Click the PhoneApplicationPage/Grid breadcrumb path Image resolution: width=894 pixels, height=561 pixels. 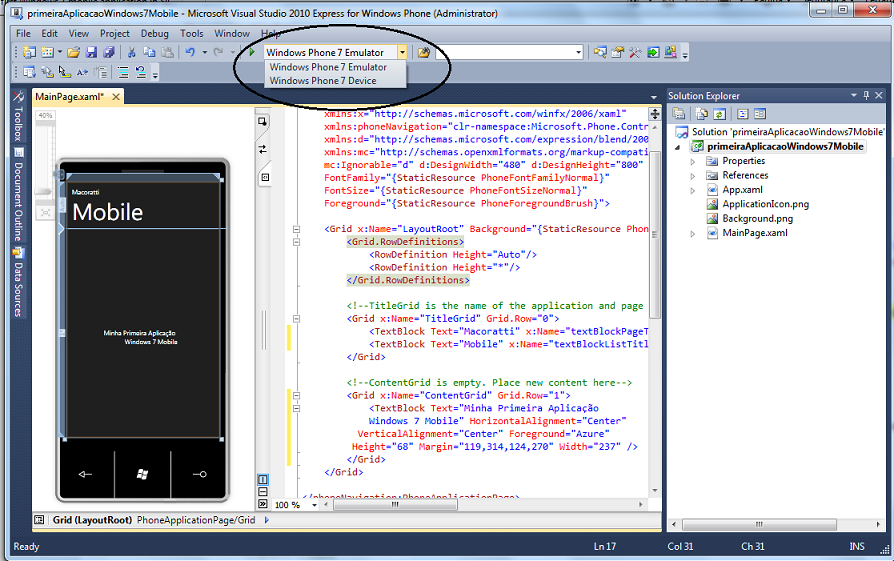click(x=196, y=520)
